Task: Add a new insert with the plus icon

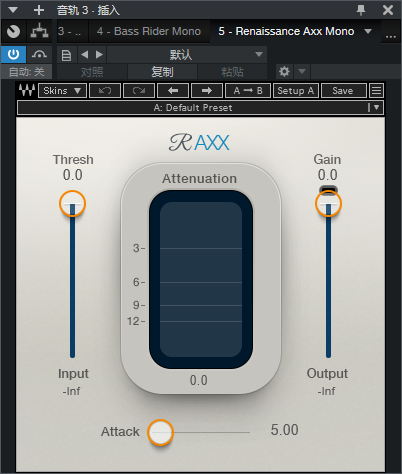Action: tap(39, 10)
